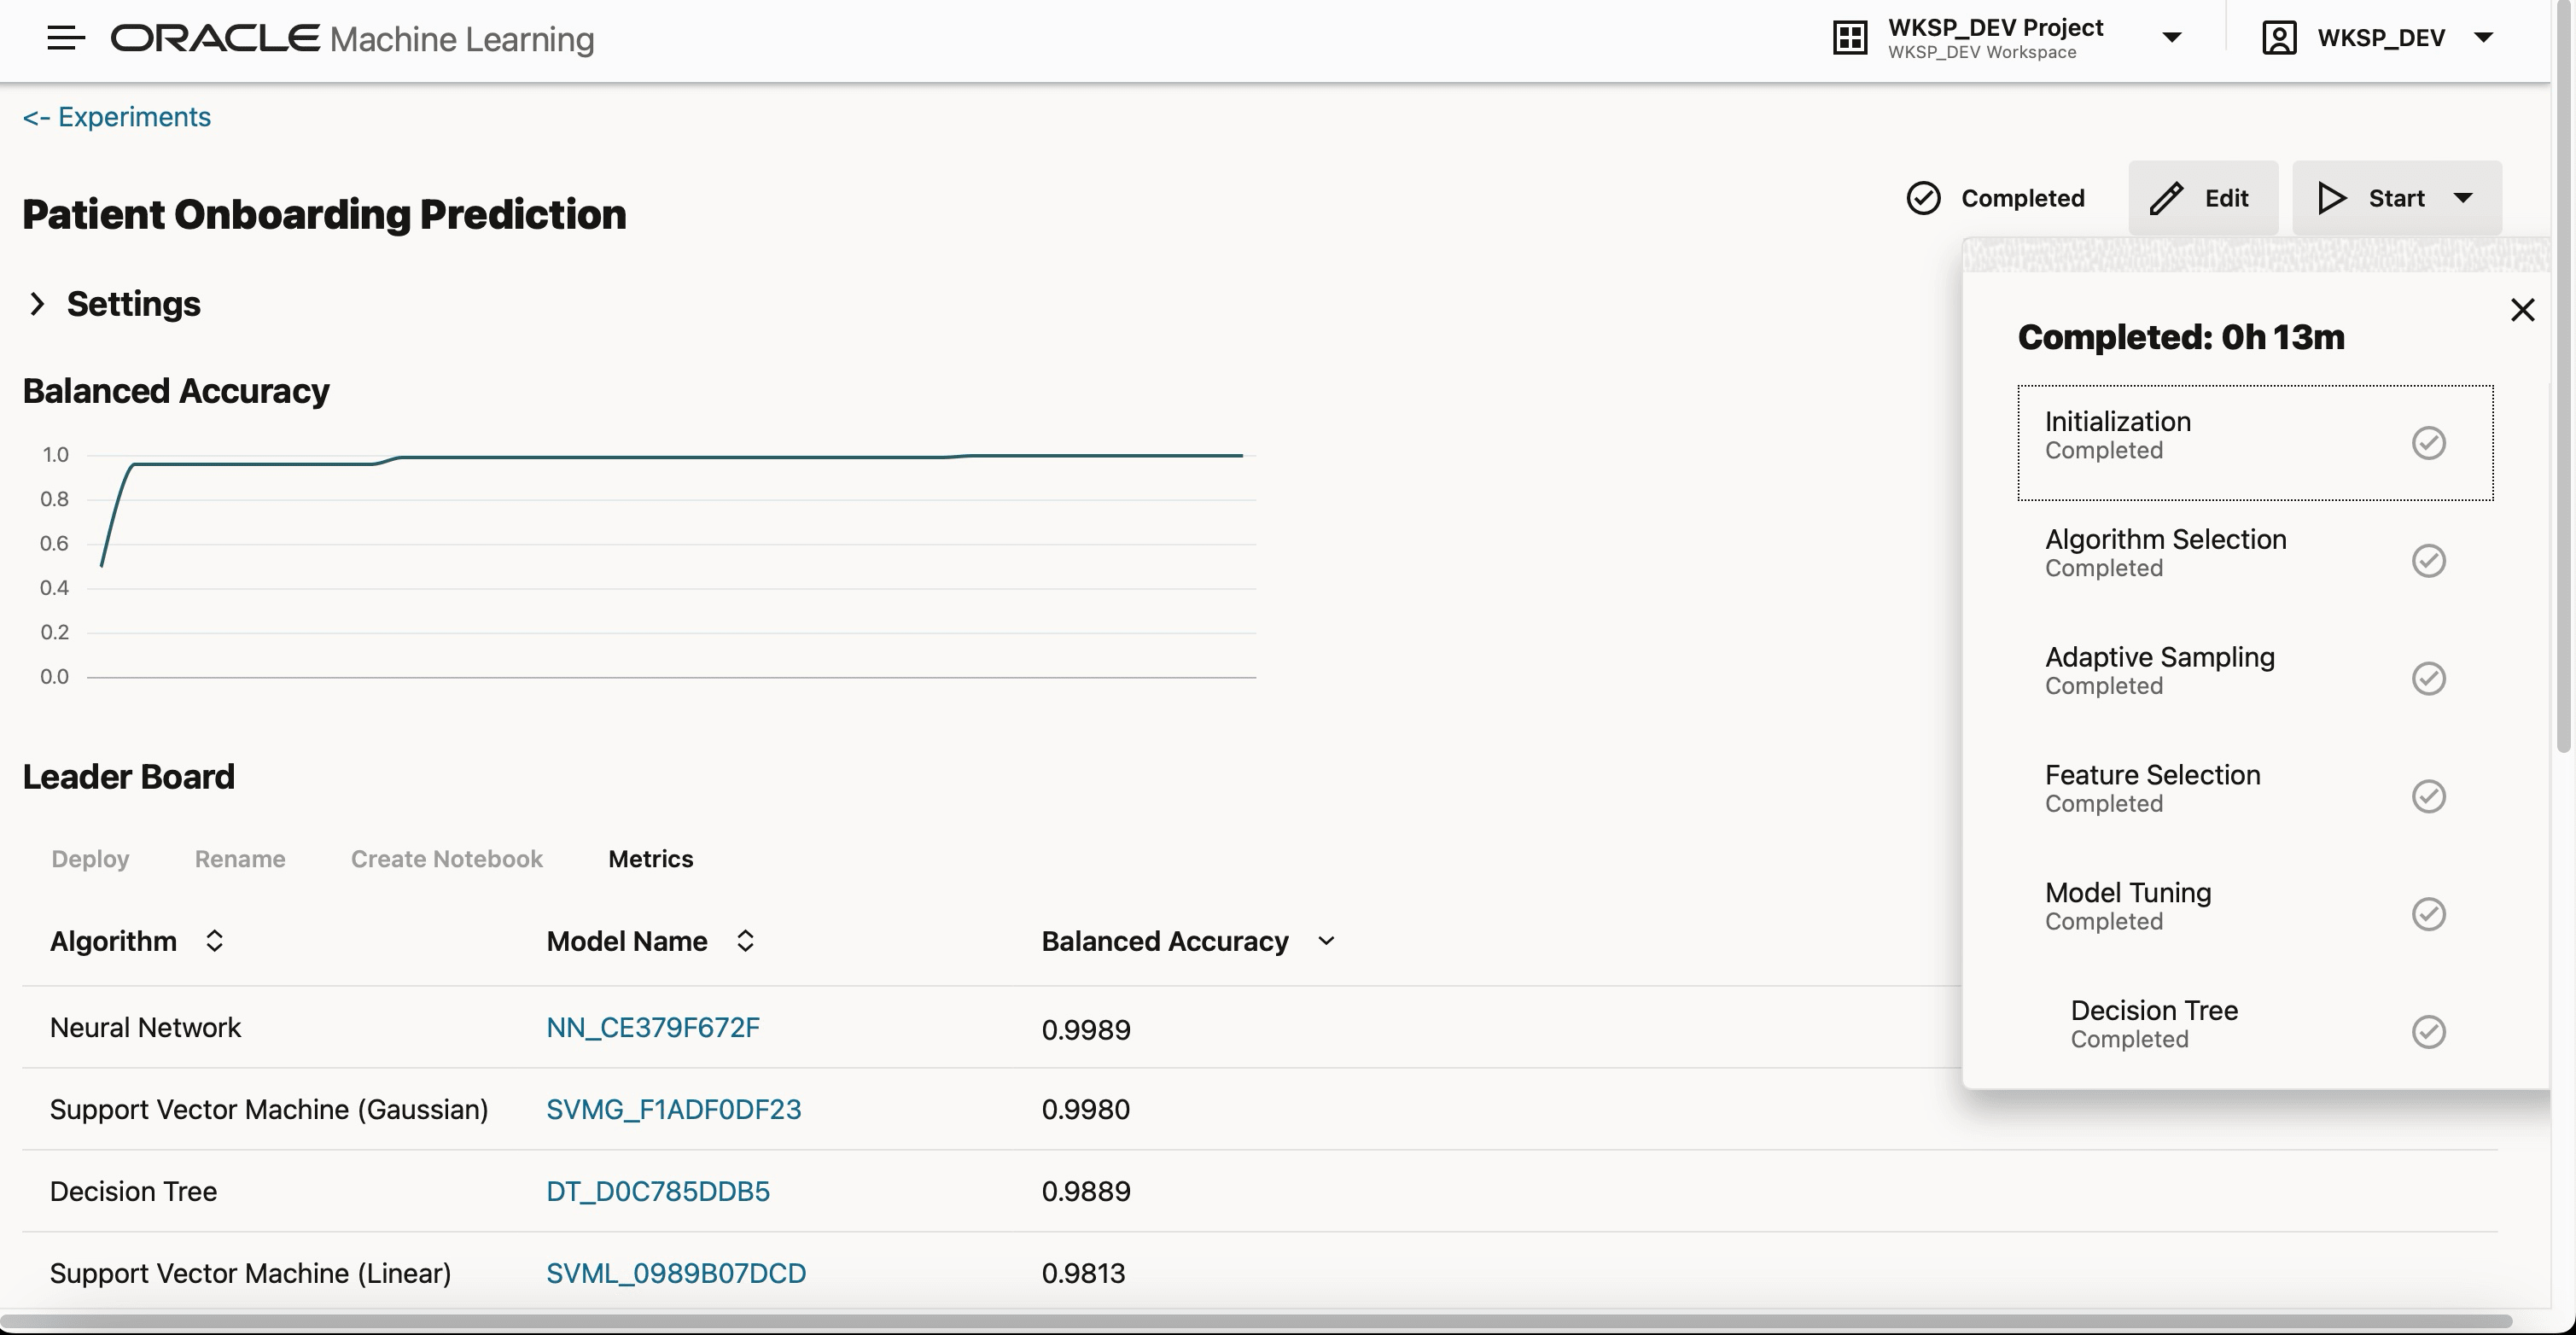This screenshot has height=1335, width=2576.
Task: Click the Completed status check icon
Action: [x=1923, y=198]
